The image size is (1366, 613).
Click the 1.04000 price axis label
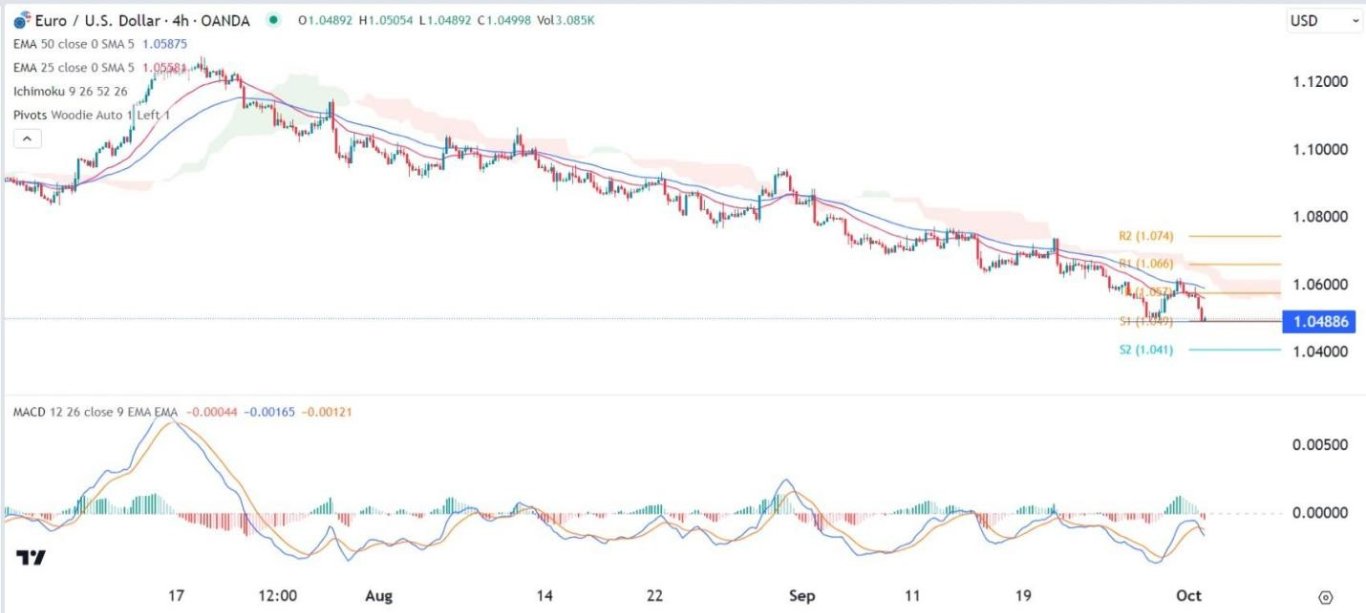click(1323, 351)
